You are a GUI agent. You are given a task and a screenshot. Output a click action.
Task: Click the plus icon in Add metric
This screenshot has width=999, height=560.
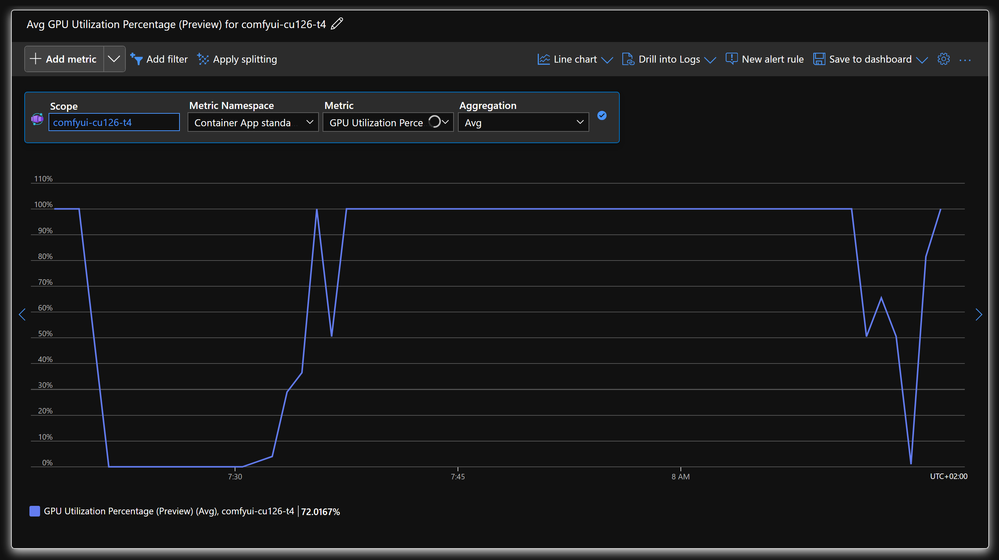[36, 59]
